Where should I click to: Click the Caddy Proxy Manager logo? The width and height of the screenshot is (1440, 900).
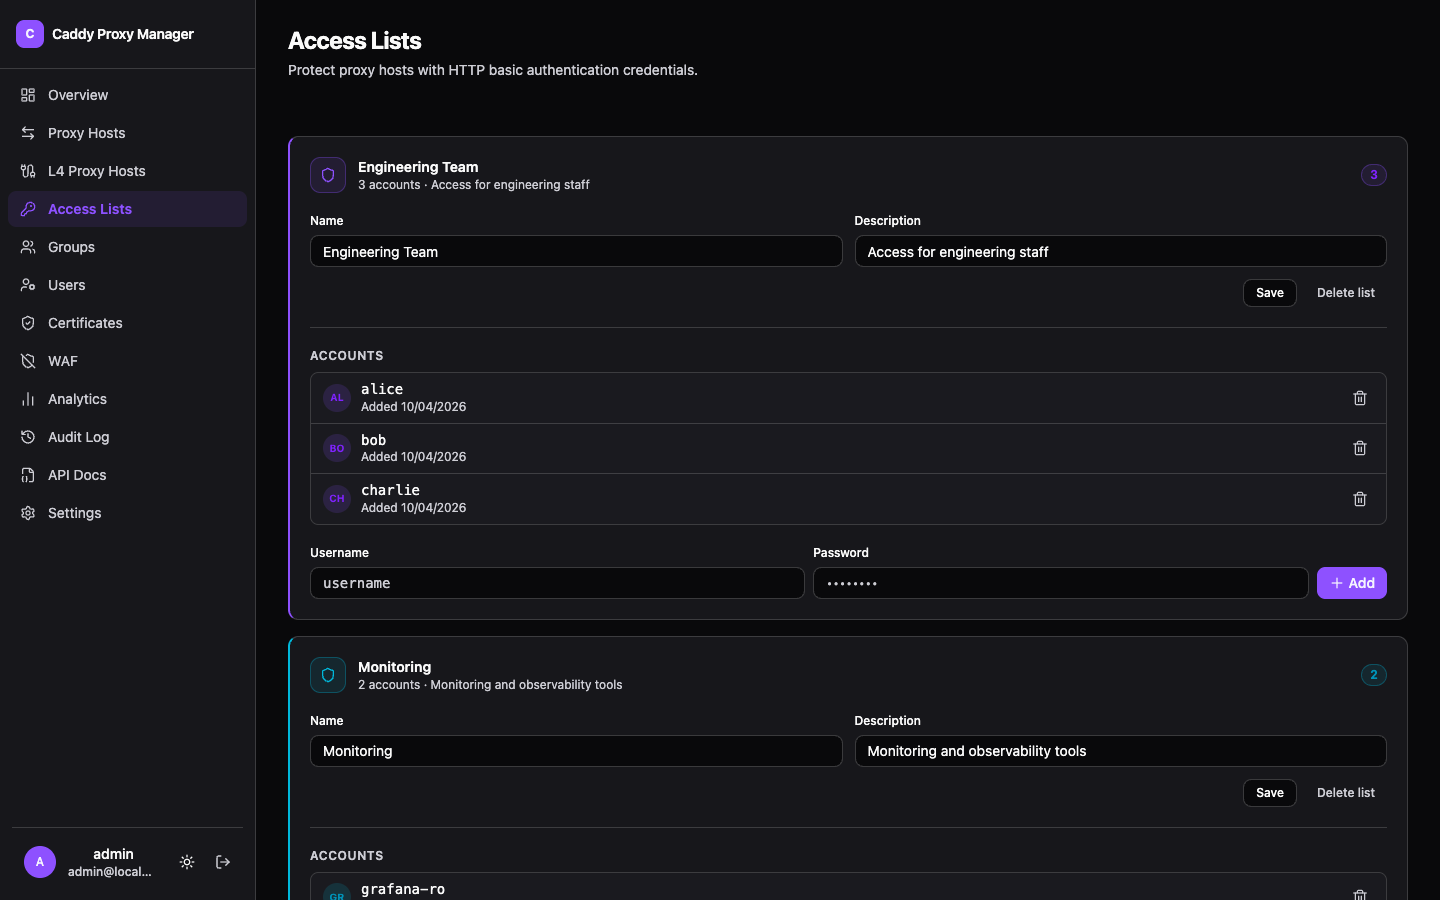pos(30,34)
